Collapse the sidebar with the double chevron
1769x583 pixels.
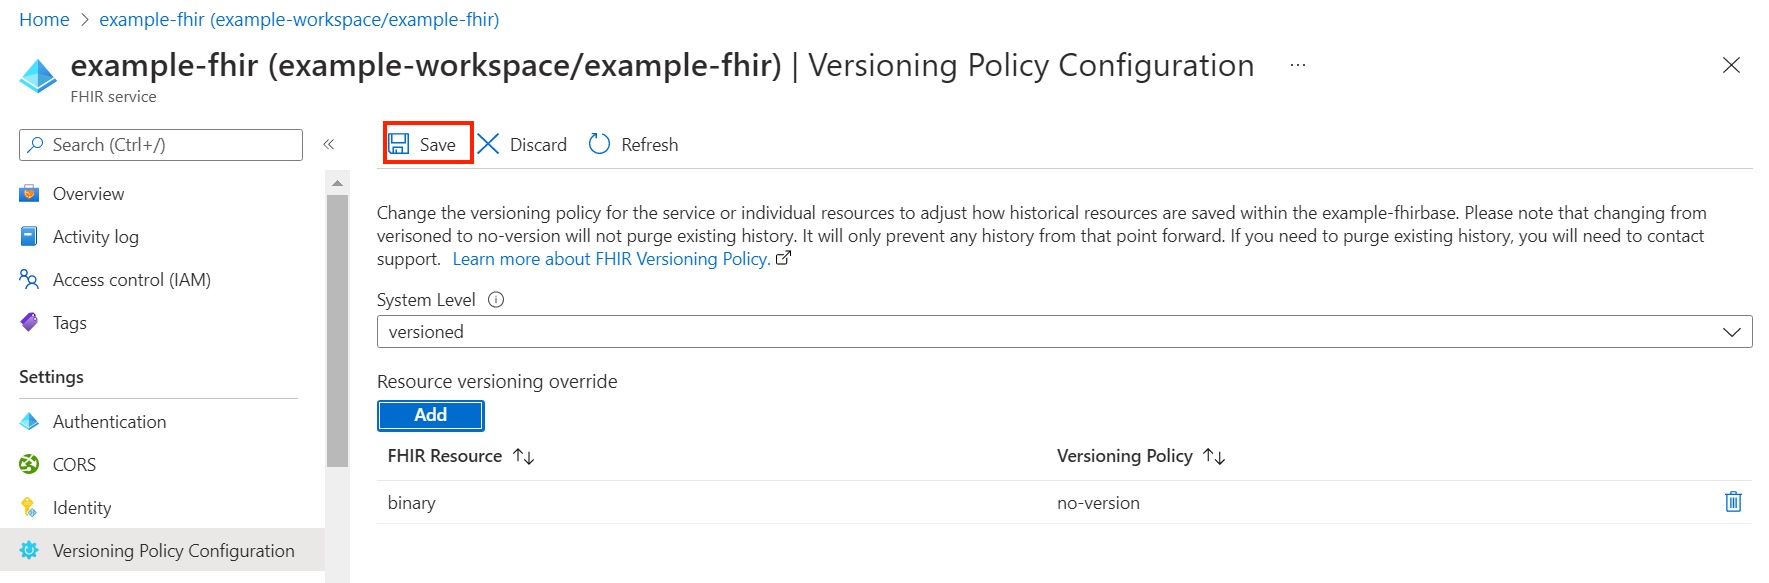(x=328, y=145)
